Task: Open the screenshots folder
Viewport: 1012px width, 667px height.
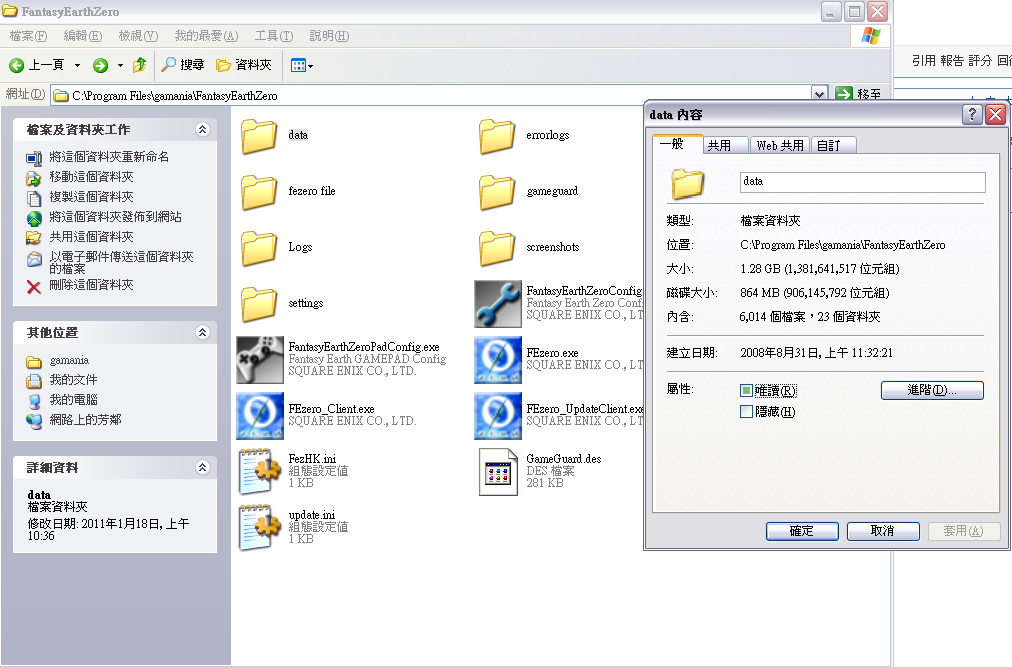Action: pos(498,248)
